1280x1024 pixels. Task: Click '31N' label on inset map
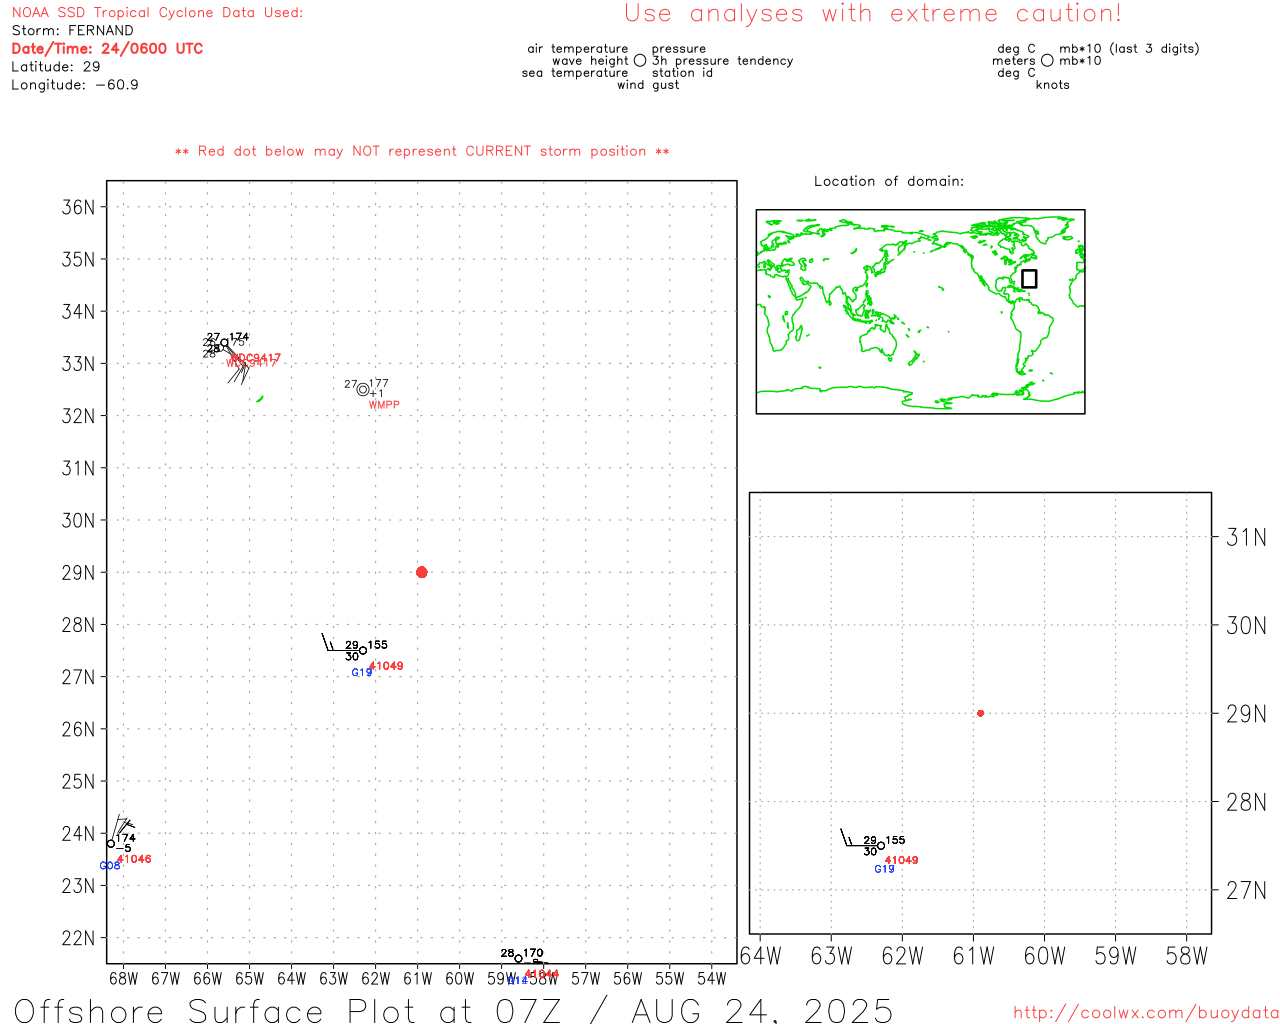pyautogui.click(x=1247, y=538)
